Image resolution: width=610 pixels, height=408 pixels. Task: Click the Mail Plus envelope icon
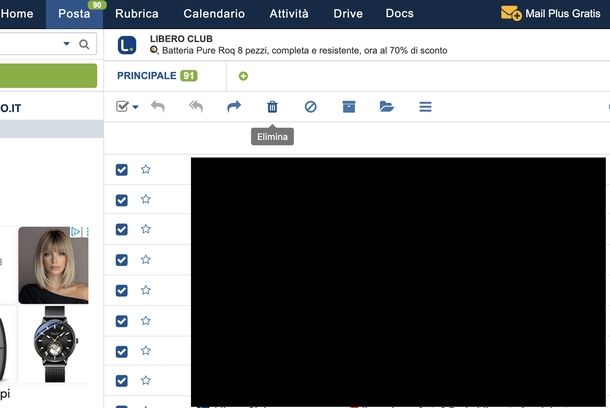coord(511,13)
